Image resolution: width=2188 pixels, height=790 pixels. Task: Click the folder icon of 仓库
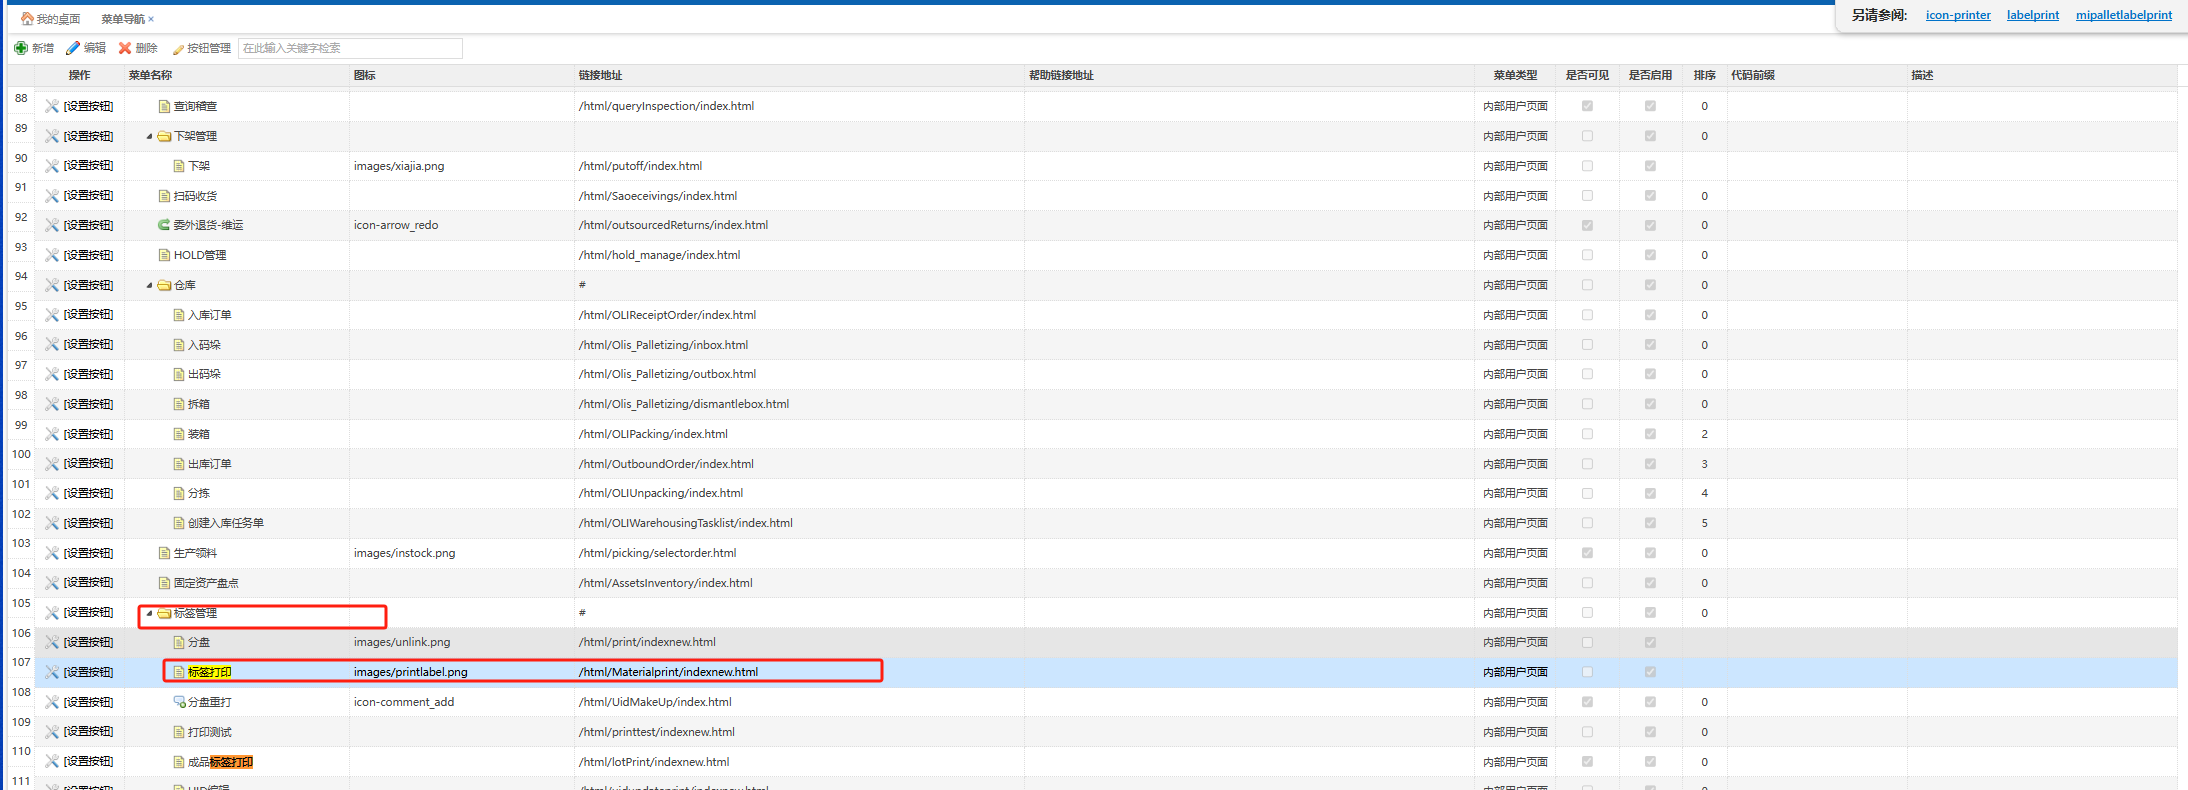(x=164, y=285)
